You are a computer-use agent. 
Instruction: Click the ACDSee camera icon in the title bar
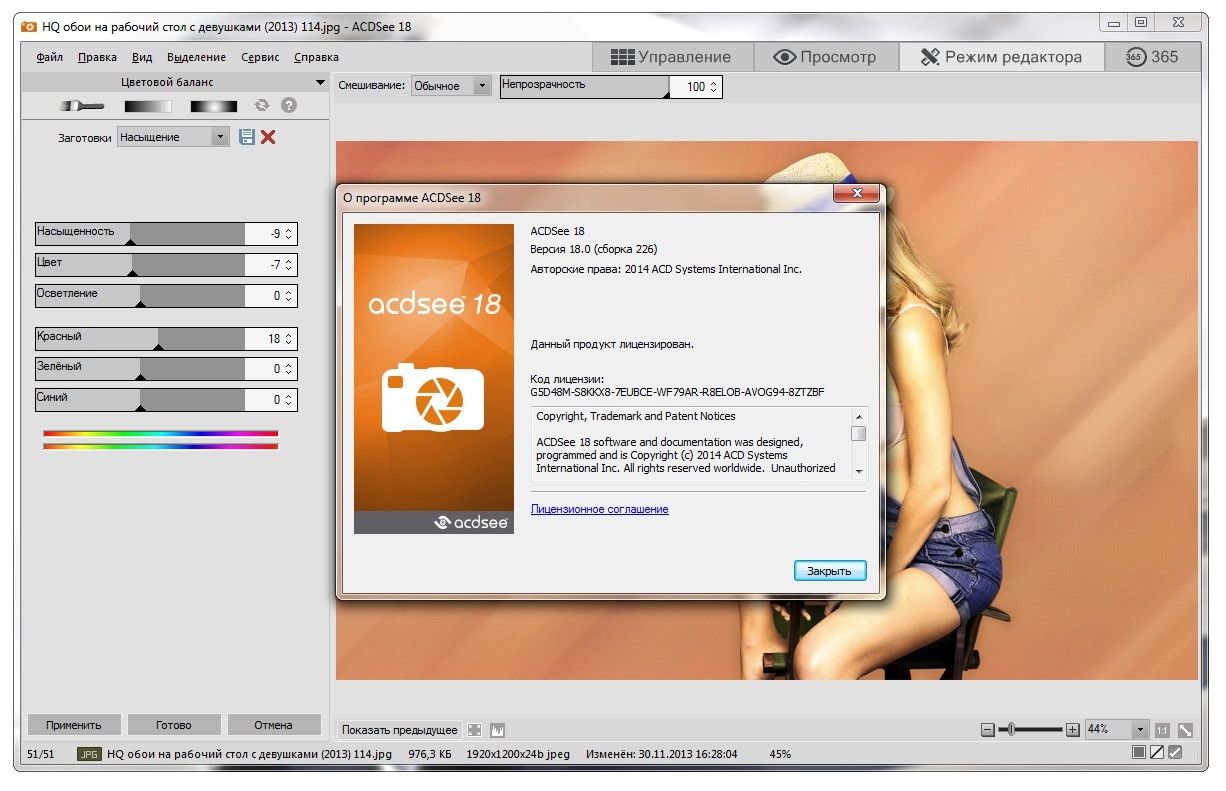click(x=29, y=26)
